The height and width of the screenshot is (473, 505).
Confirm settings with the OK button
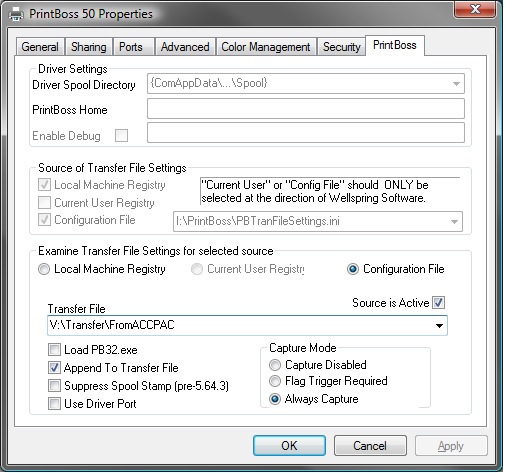coord(289,446)
